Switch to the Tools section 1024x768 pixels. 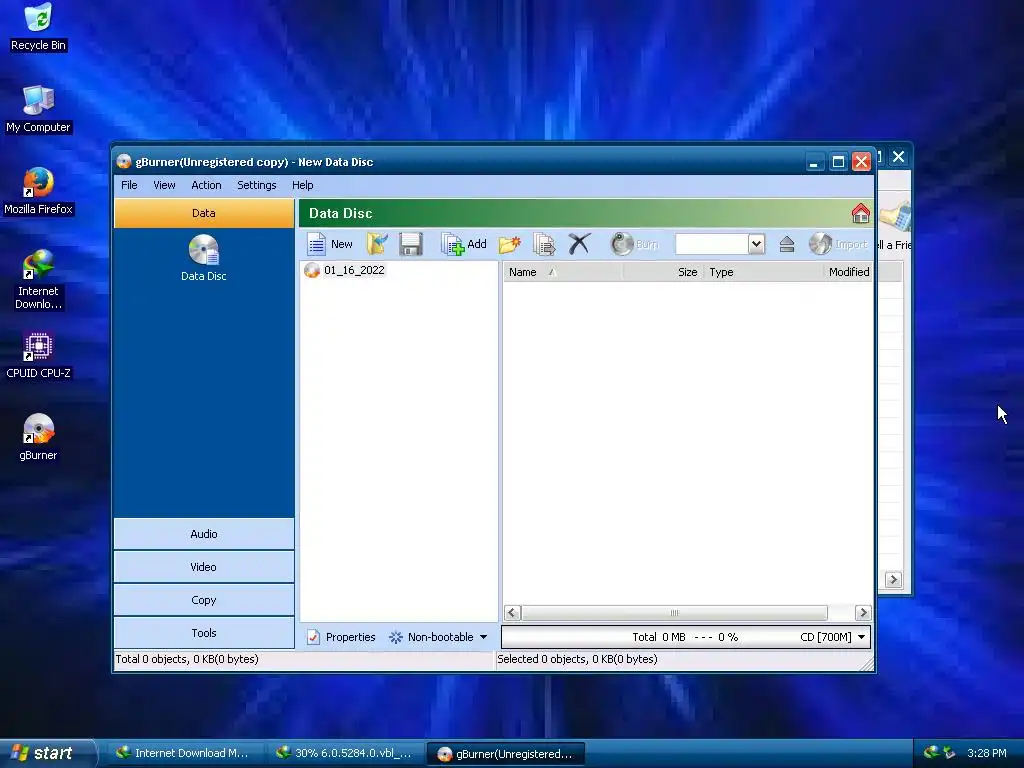click(204, 633)
